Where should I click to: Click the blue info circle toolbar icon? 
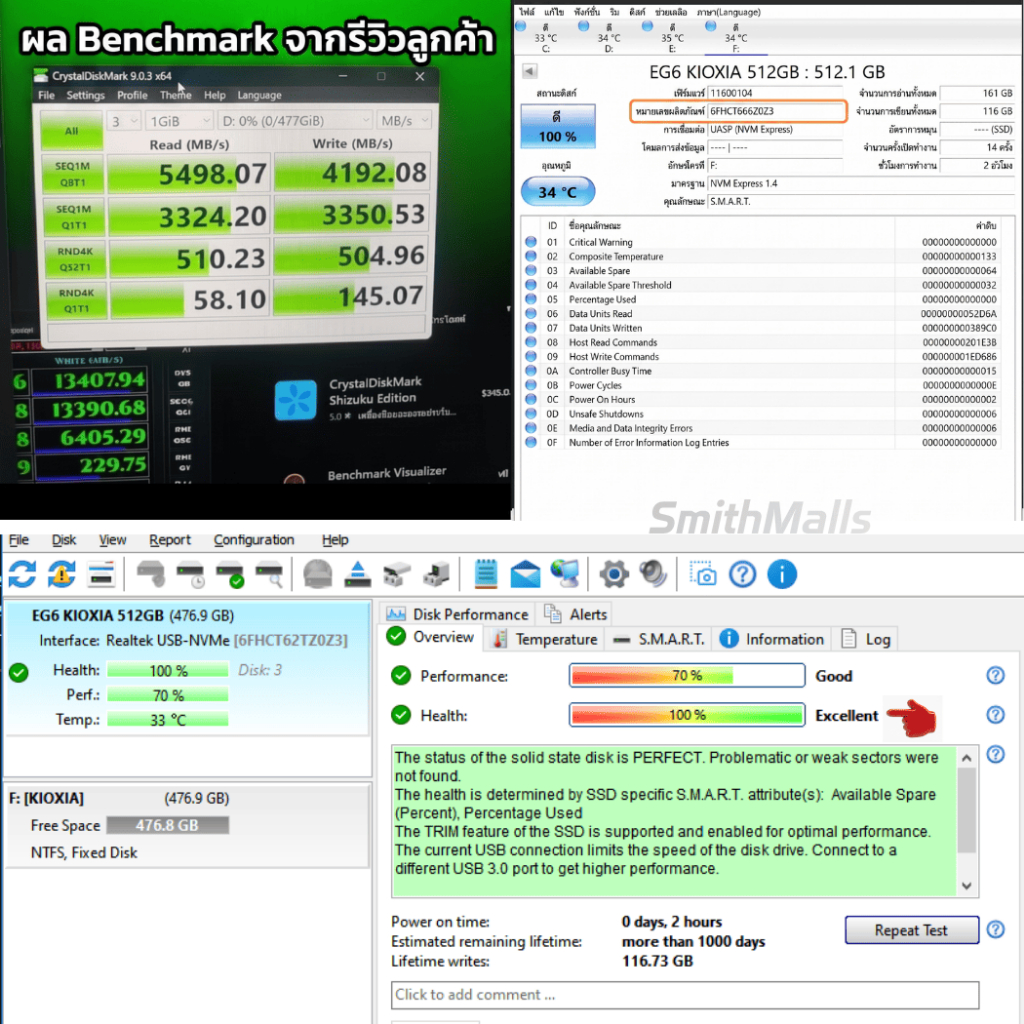click(x=782, y=575)
